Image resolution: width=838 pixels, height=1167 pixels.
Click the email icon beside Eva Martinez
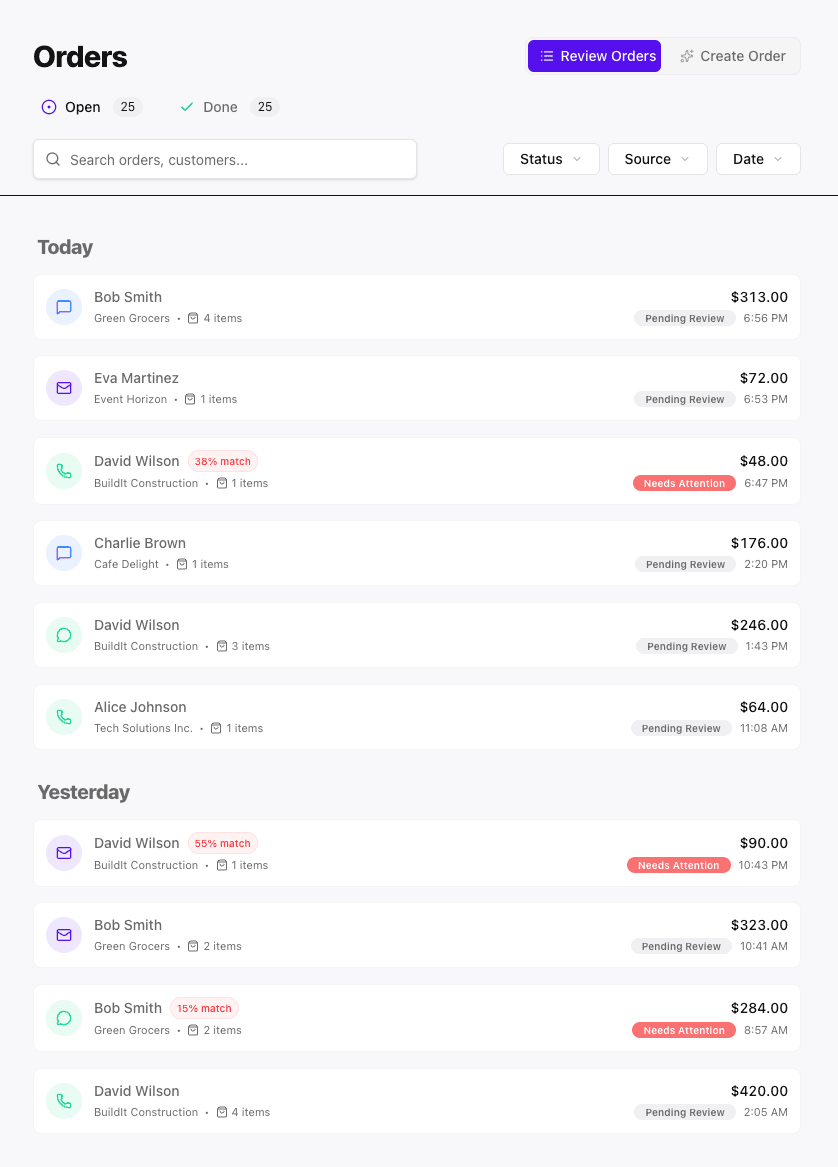click(x=64, y=388)
